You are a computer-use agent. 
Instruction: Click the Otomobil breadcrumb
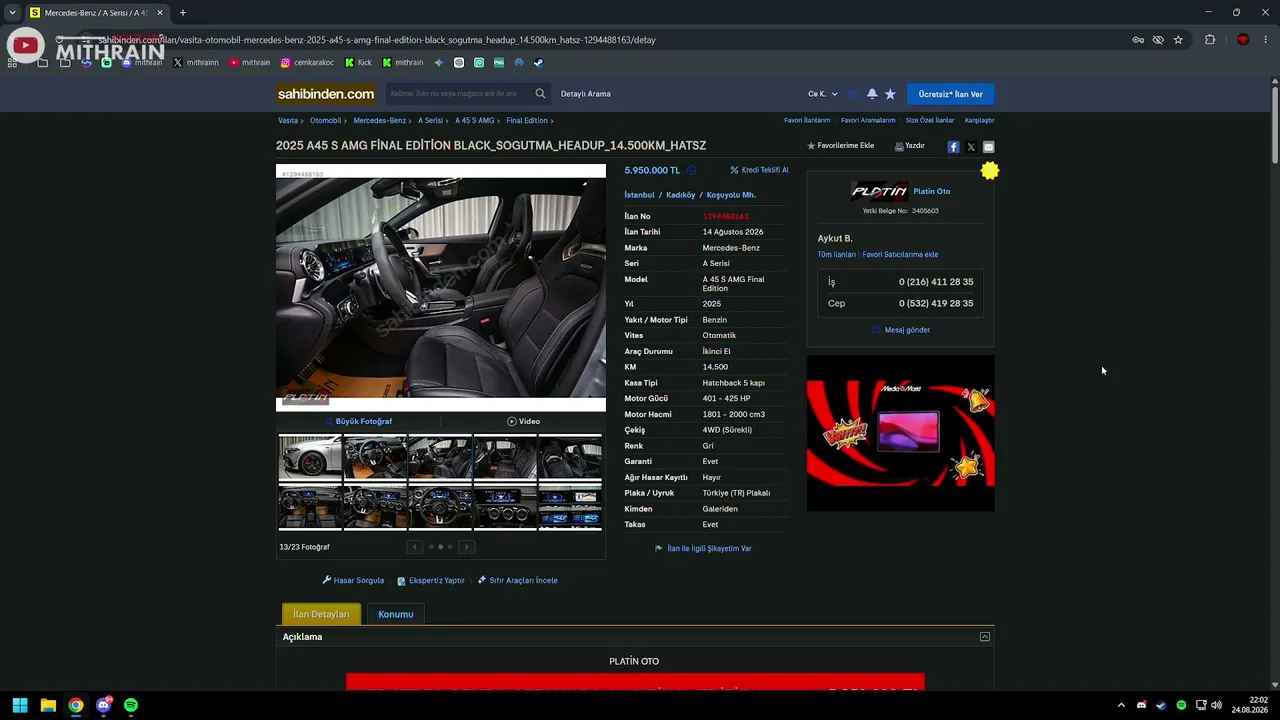[x=325, y=121]
